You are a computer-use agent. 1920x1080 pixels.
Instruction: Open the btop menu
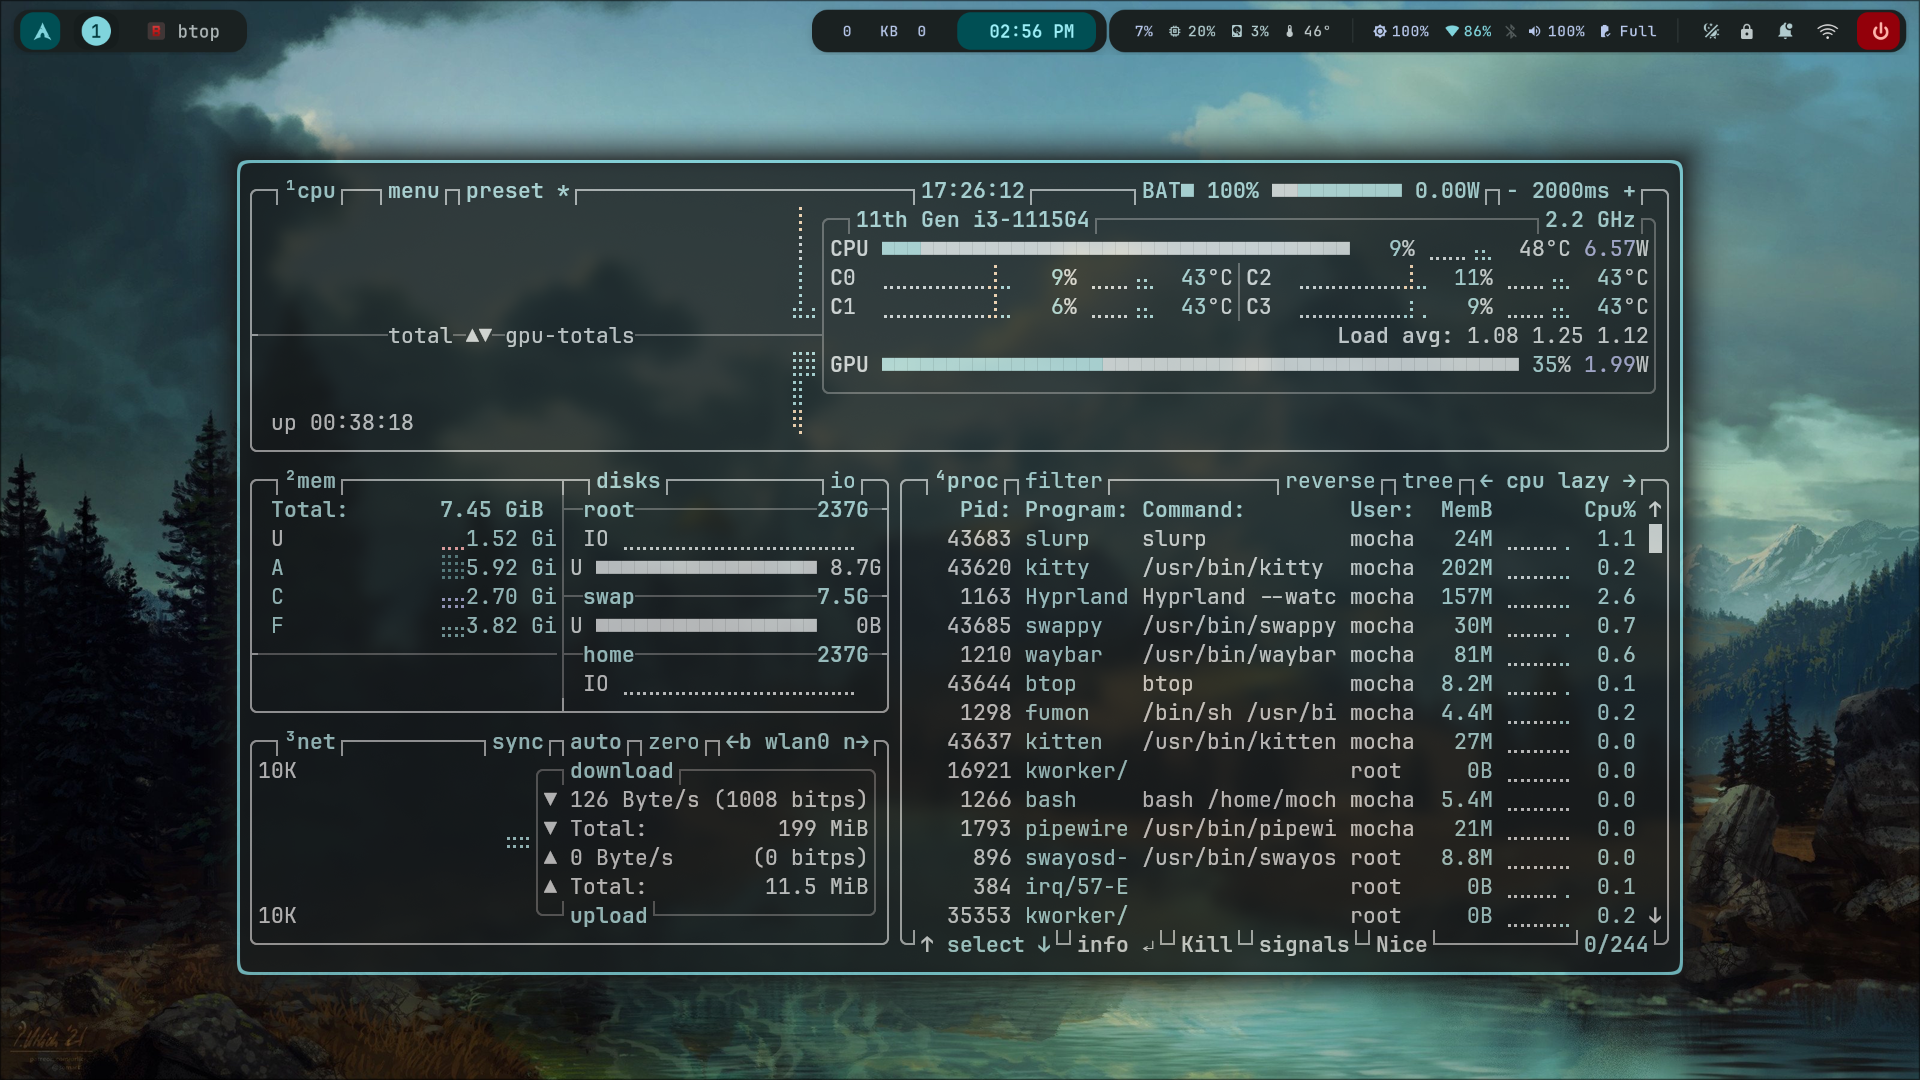(413, 191)
